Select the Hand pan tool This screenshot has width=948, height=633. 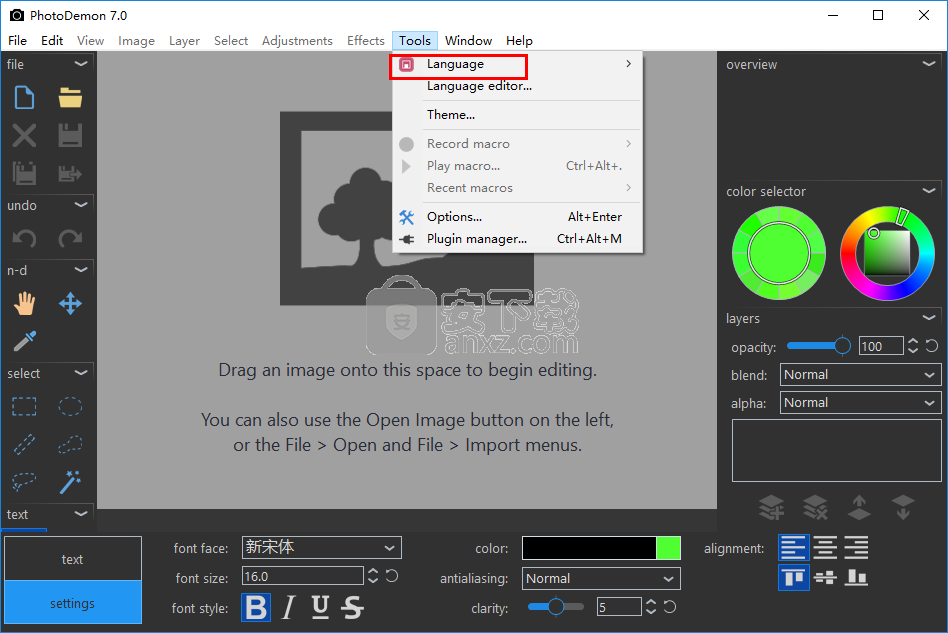tap(24, 304)
